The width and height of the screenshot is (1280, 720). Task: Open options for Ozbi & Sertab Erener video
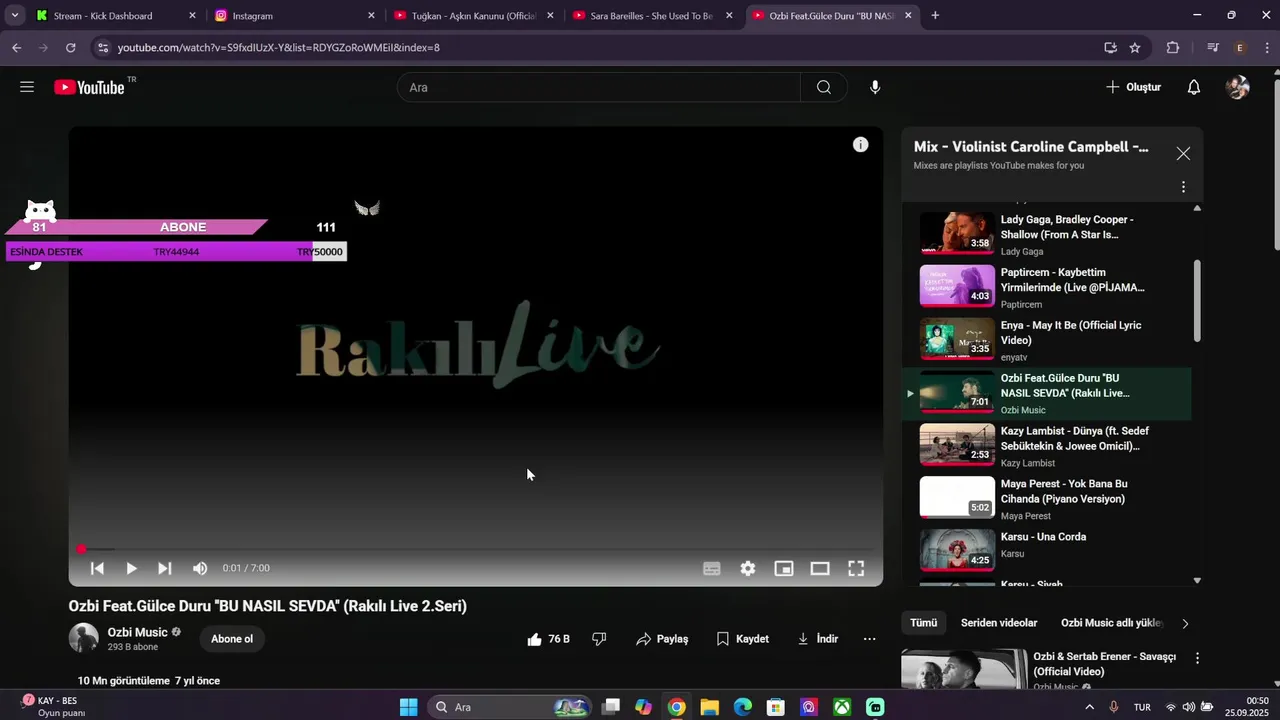(1197, 659)
